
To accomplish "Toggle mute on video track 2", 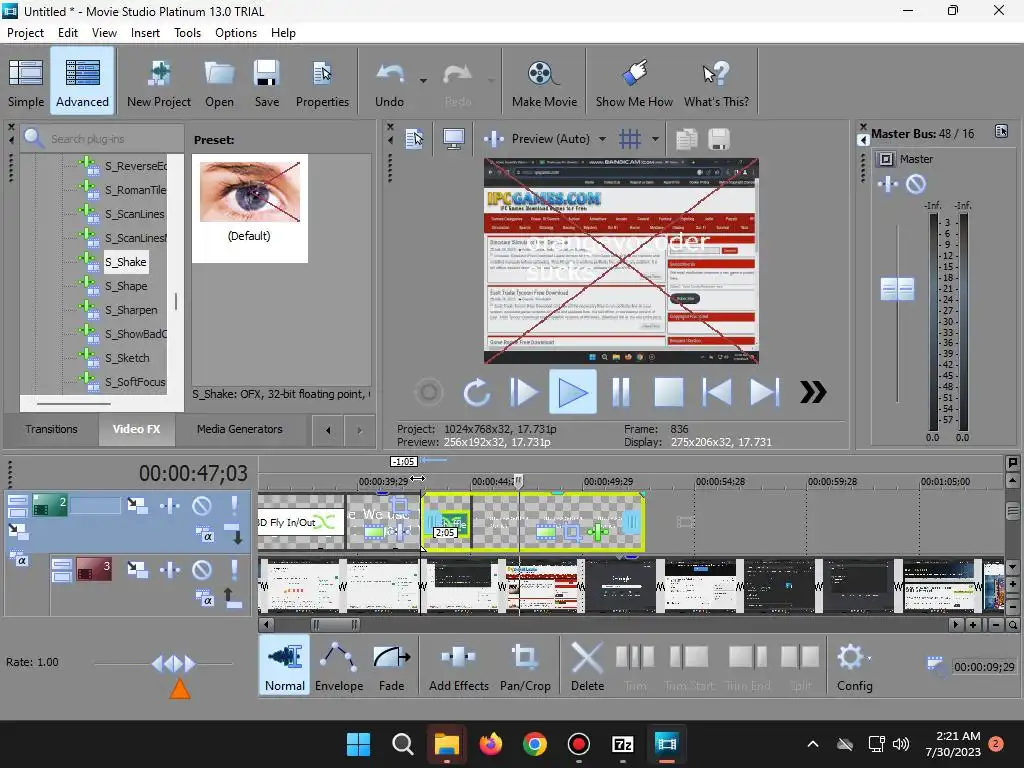I will point(202,505).
